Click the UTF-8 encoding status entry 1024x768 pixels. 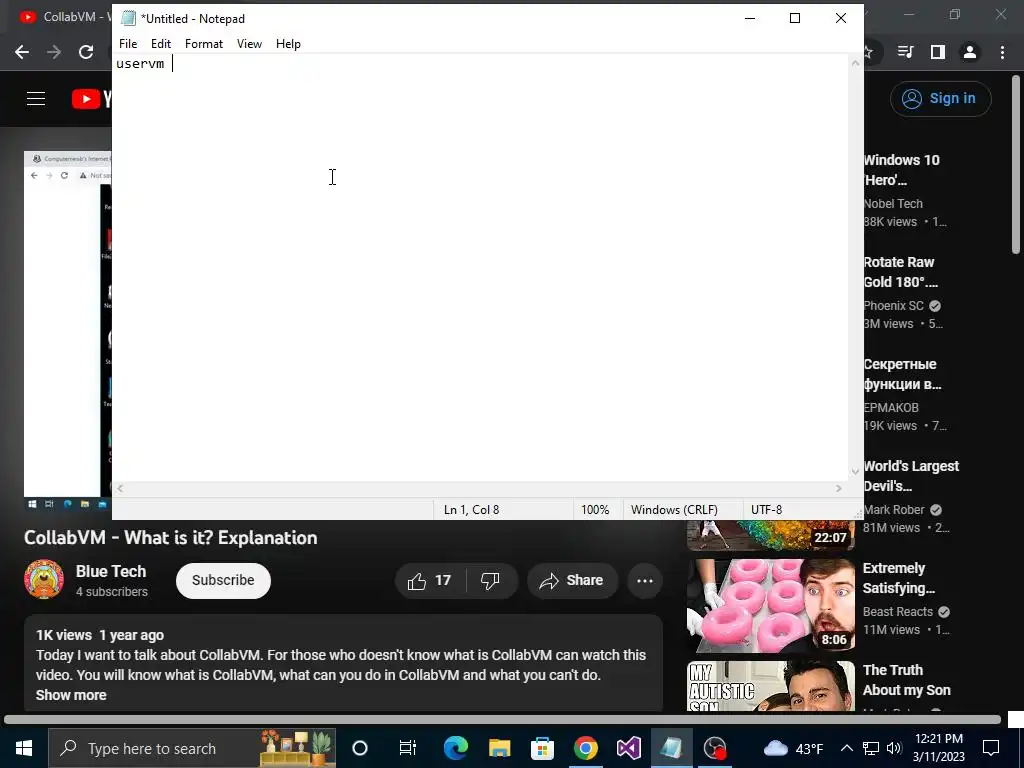(767, 510)
